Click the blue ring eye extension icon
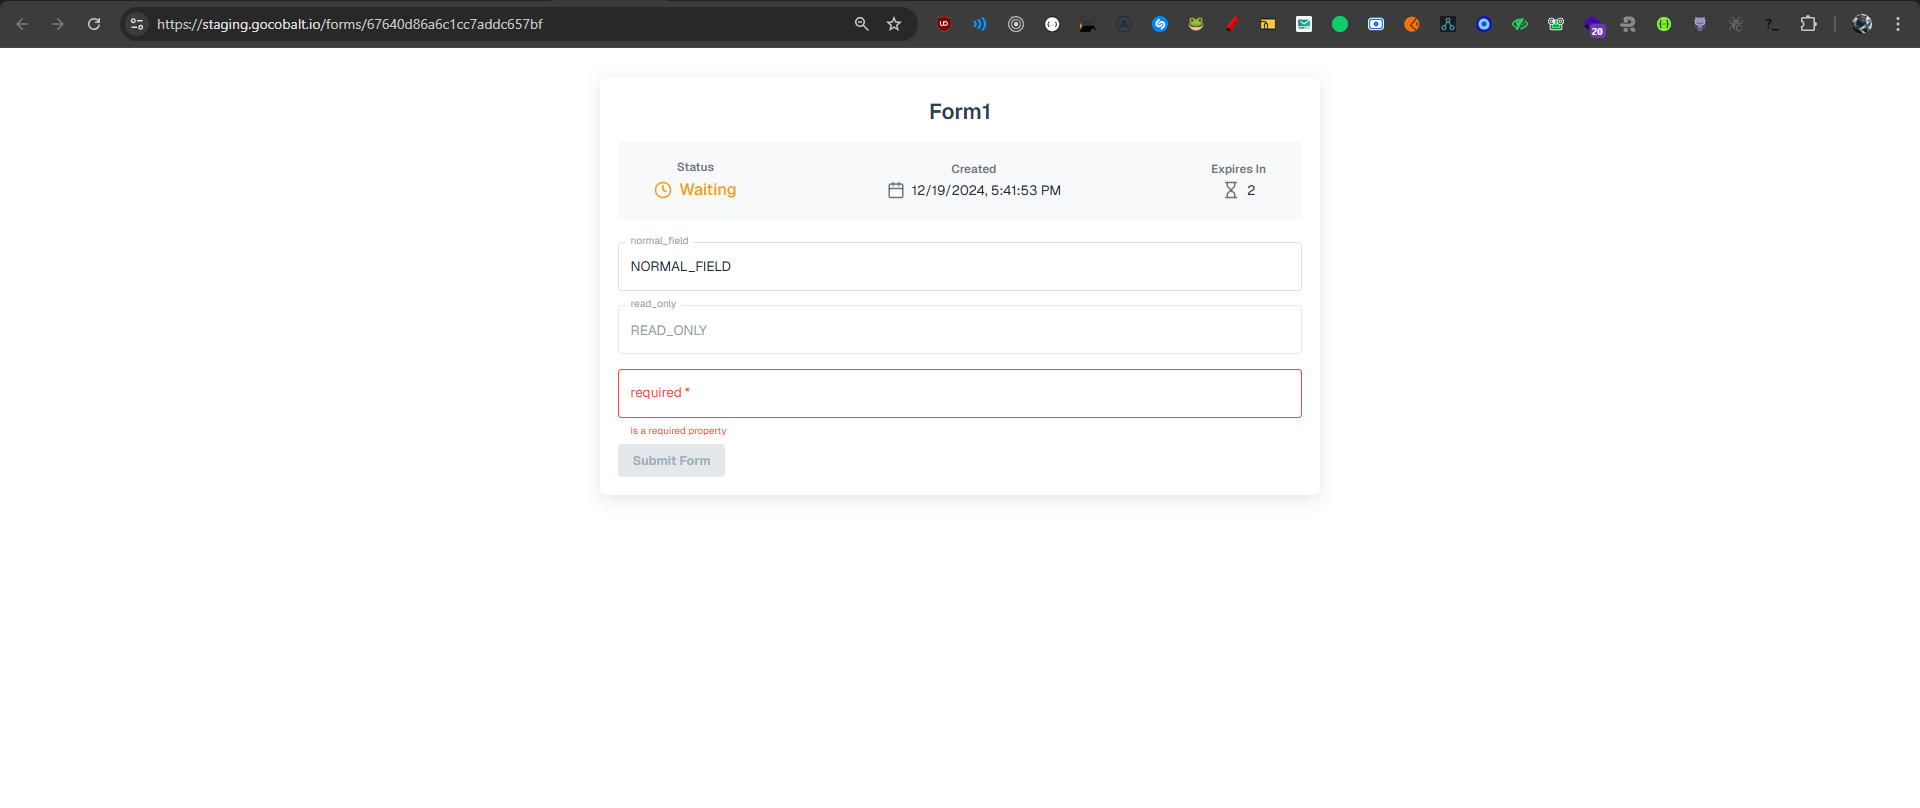 click(1484, 24)
